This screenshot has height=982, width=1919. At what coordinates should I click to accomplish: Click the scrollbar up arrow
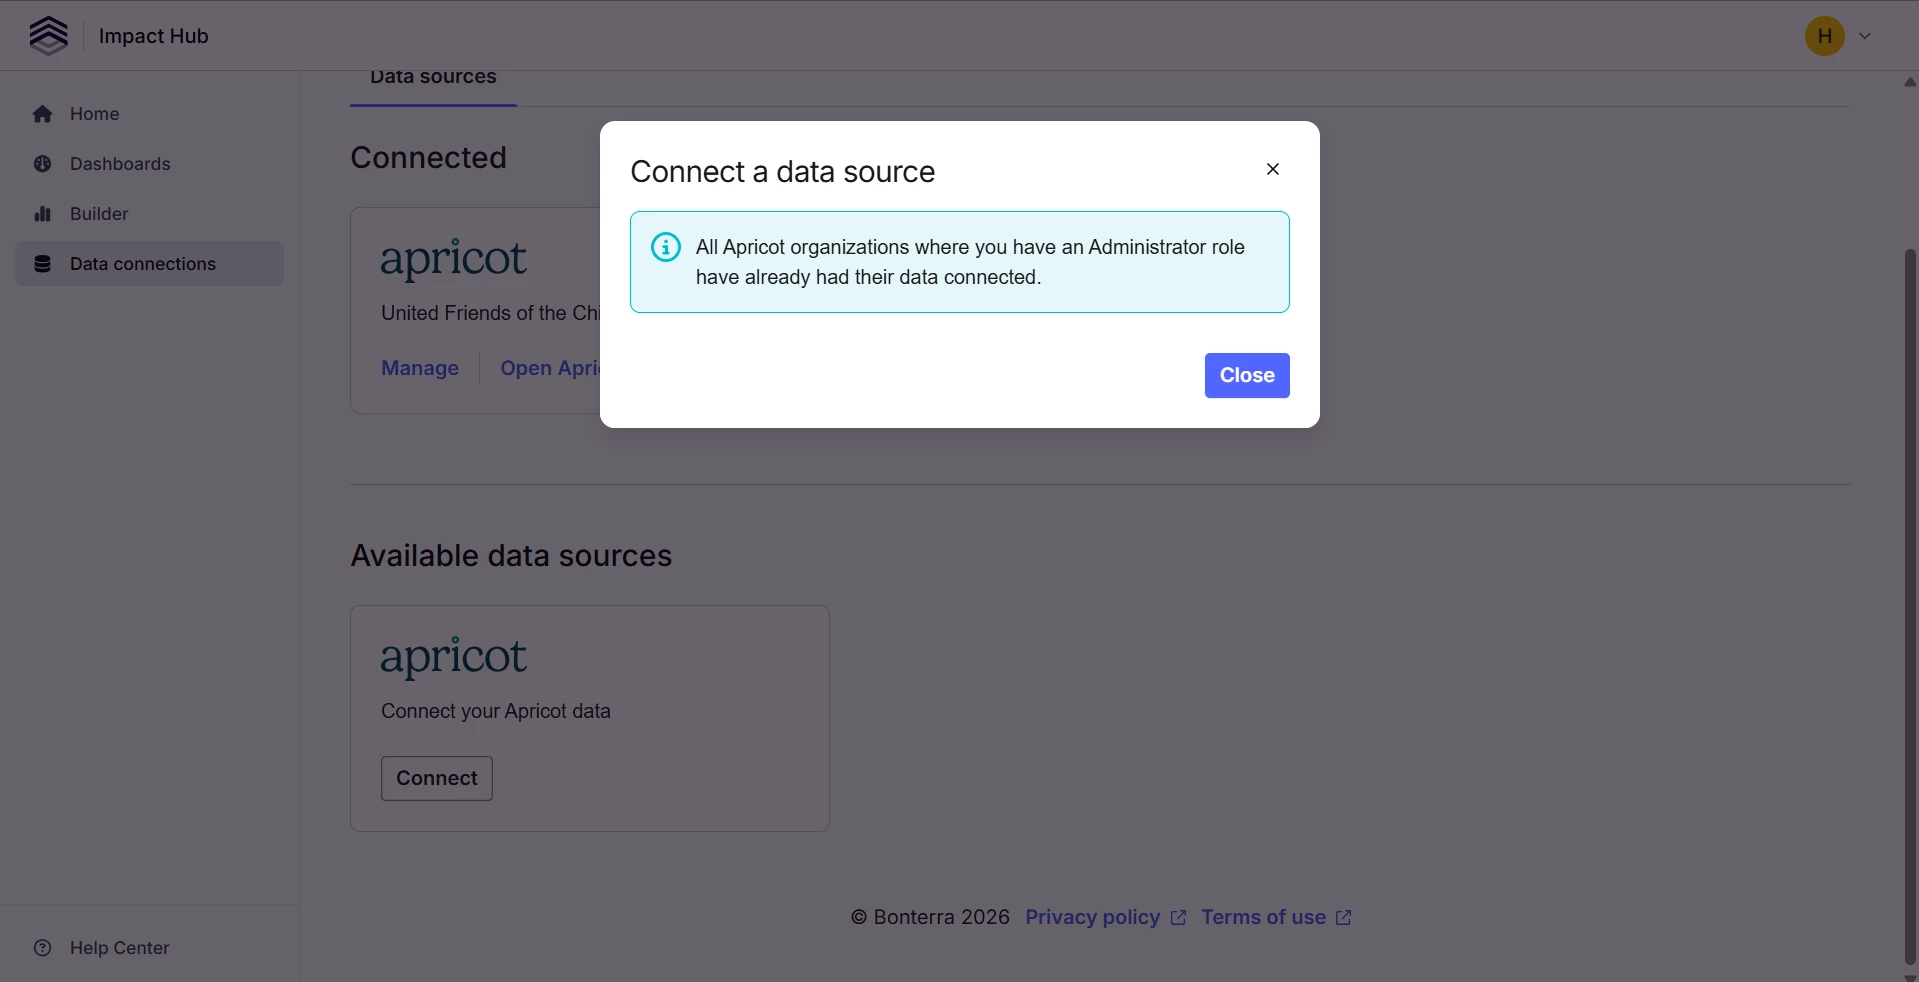[1910, 82]
